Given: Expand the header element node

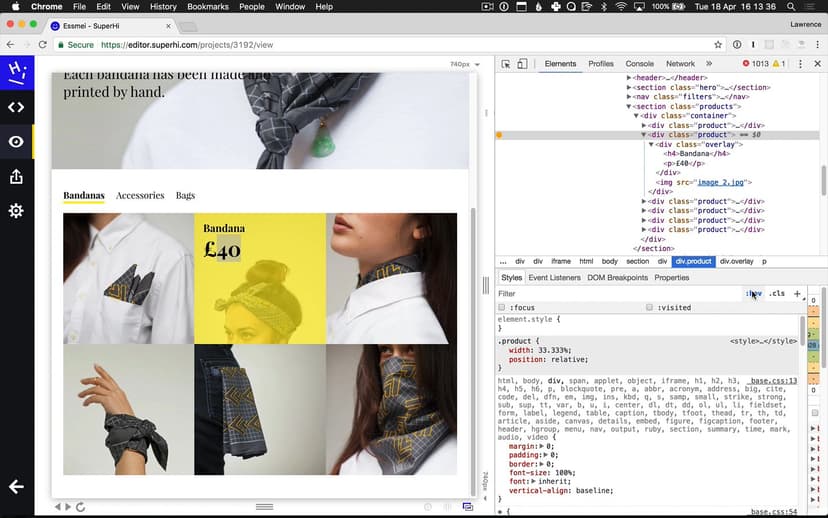Looking at the screenshot, I should pyautogui.click(x=629, y=78).
